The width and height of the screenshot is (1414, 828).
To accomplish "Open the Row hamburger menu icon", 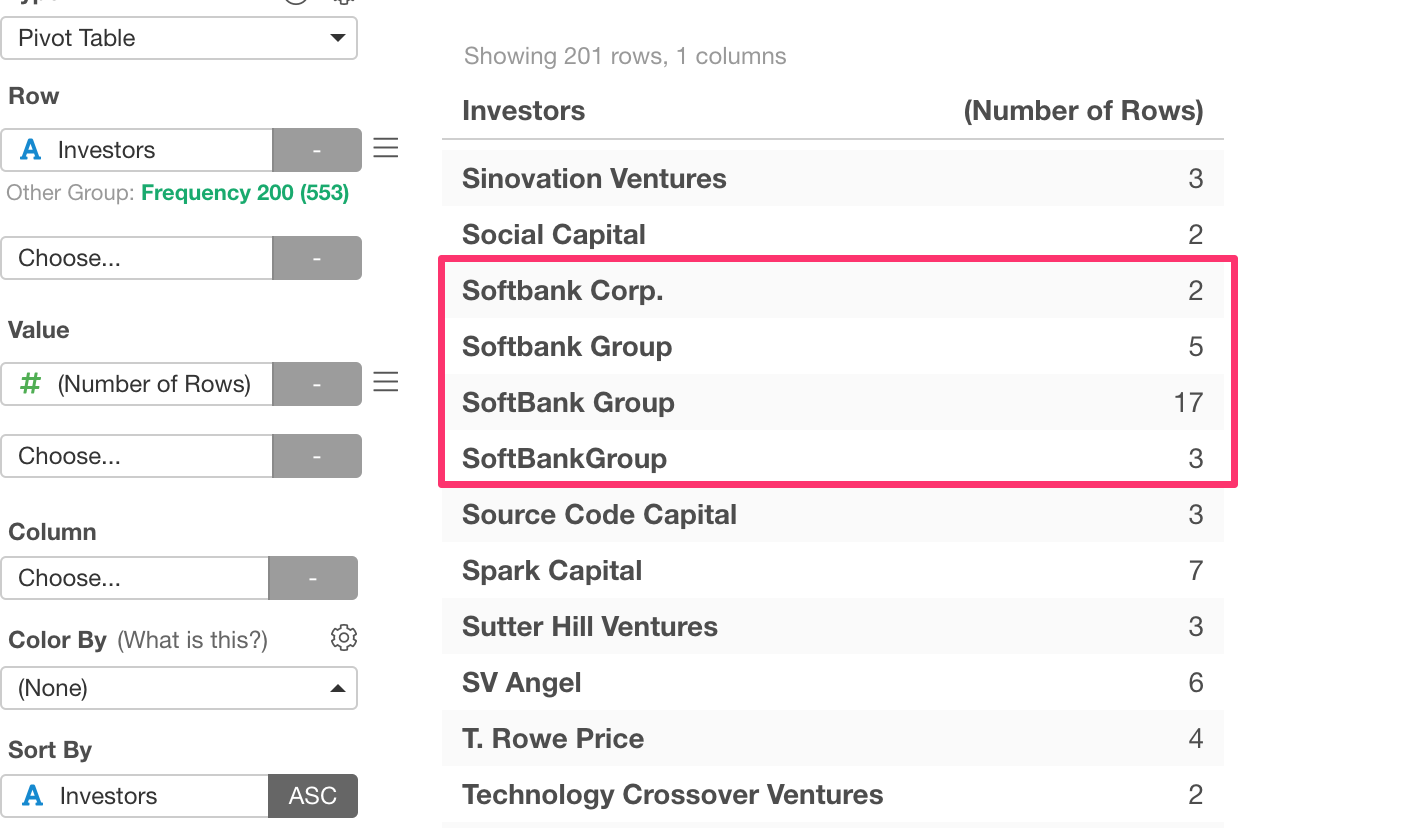I will click(386, 149).
